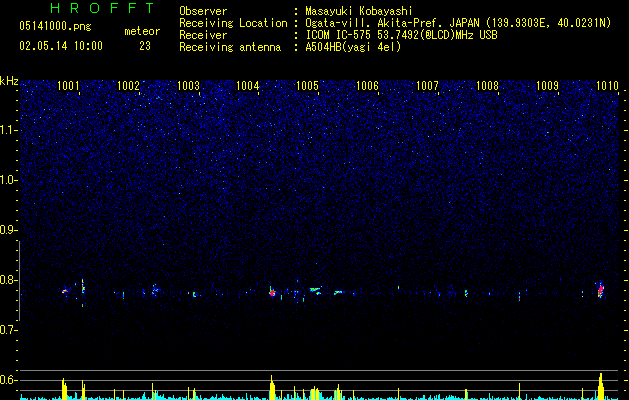This screenshot has width=629, height=400.
Task: Click the 0.7 frequency axis label
Action: click(8, 330)
